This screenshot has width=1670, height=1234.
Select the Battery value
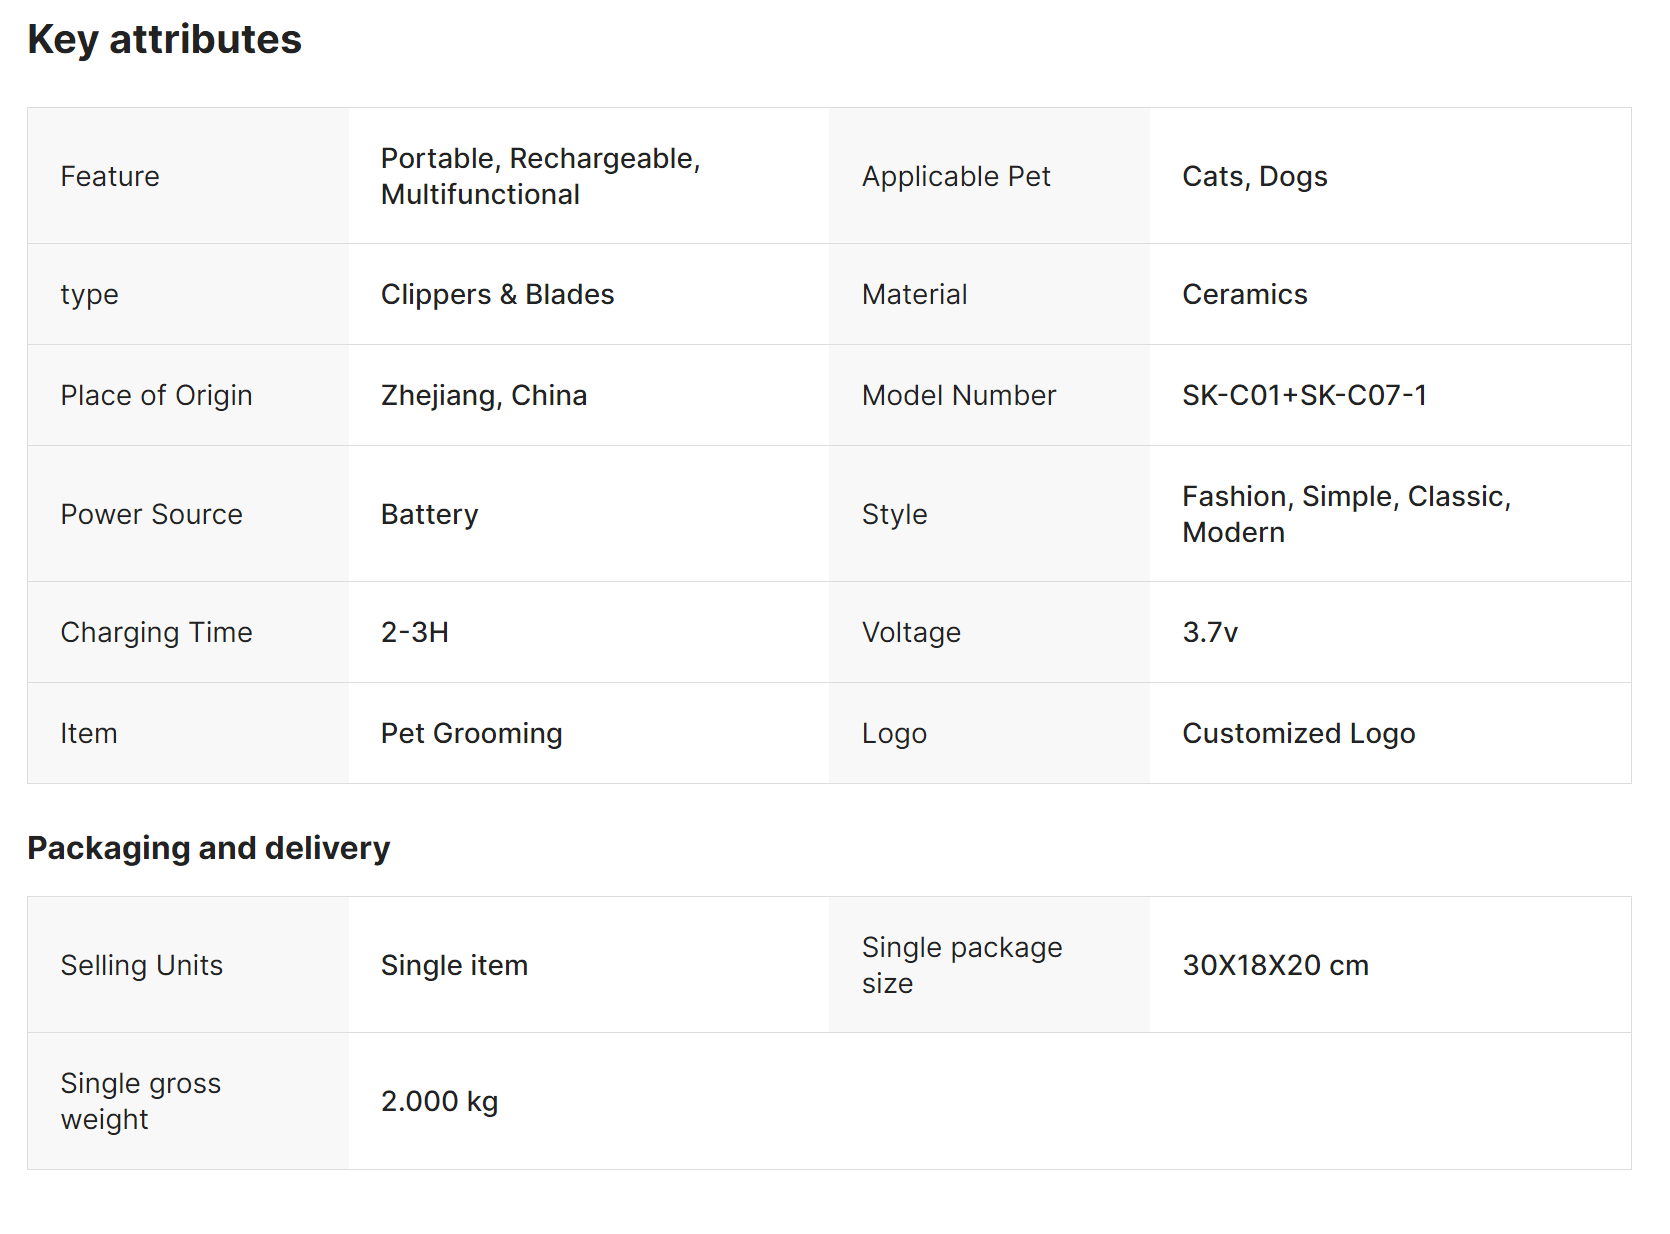tap(429, 514)
